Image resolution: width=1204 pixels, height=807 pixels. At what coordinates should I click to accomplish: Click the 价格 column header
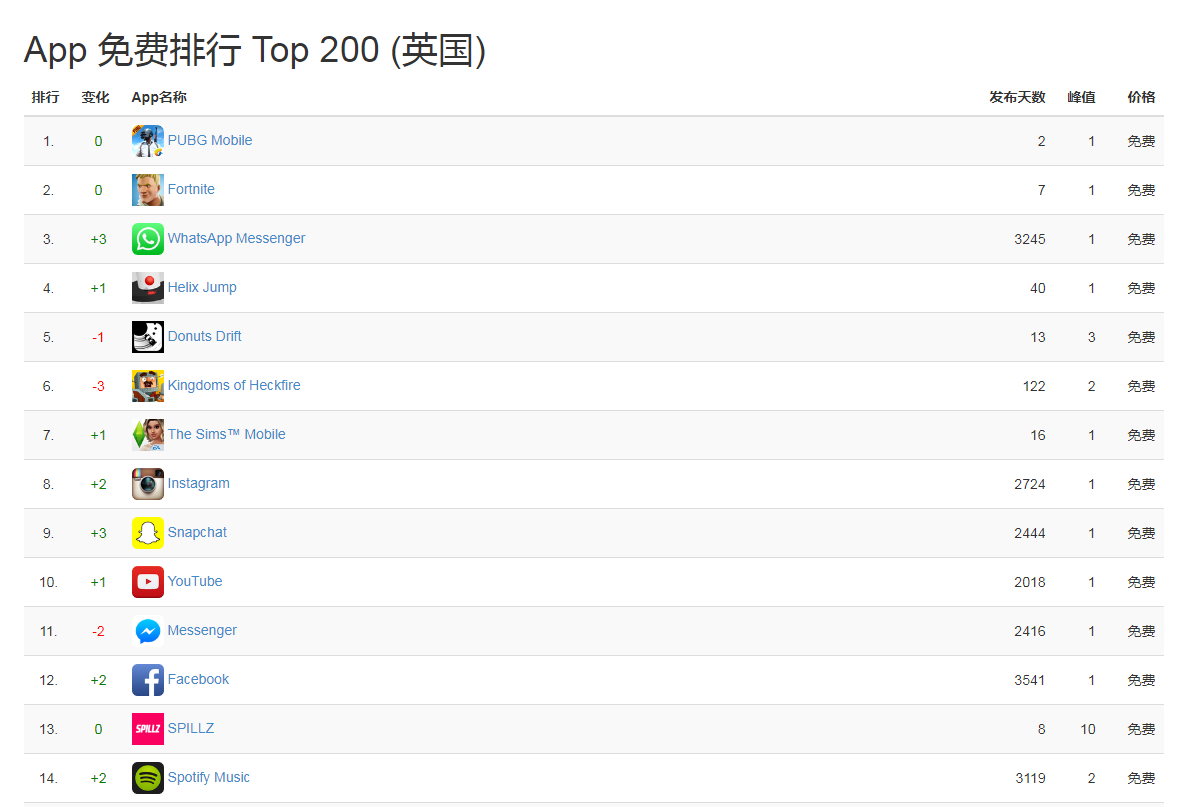[1141, 97]
